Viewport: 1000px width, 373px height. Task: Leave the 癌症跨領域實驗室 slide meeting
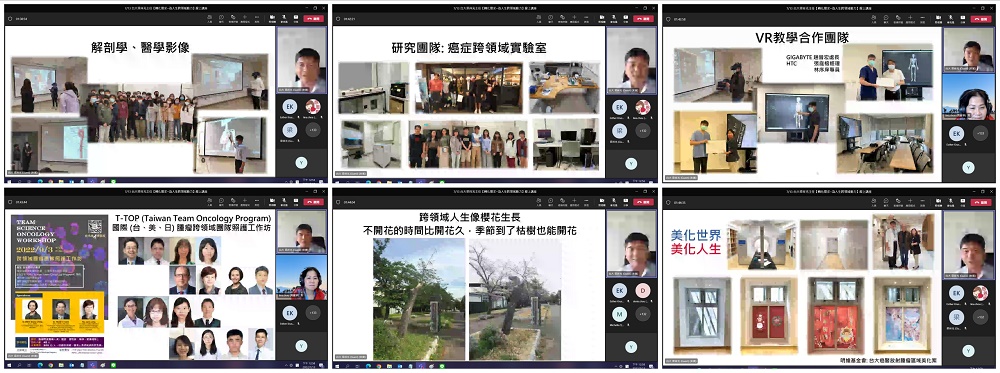643,18
